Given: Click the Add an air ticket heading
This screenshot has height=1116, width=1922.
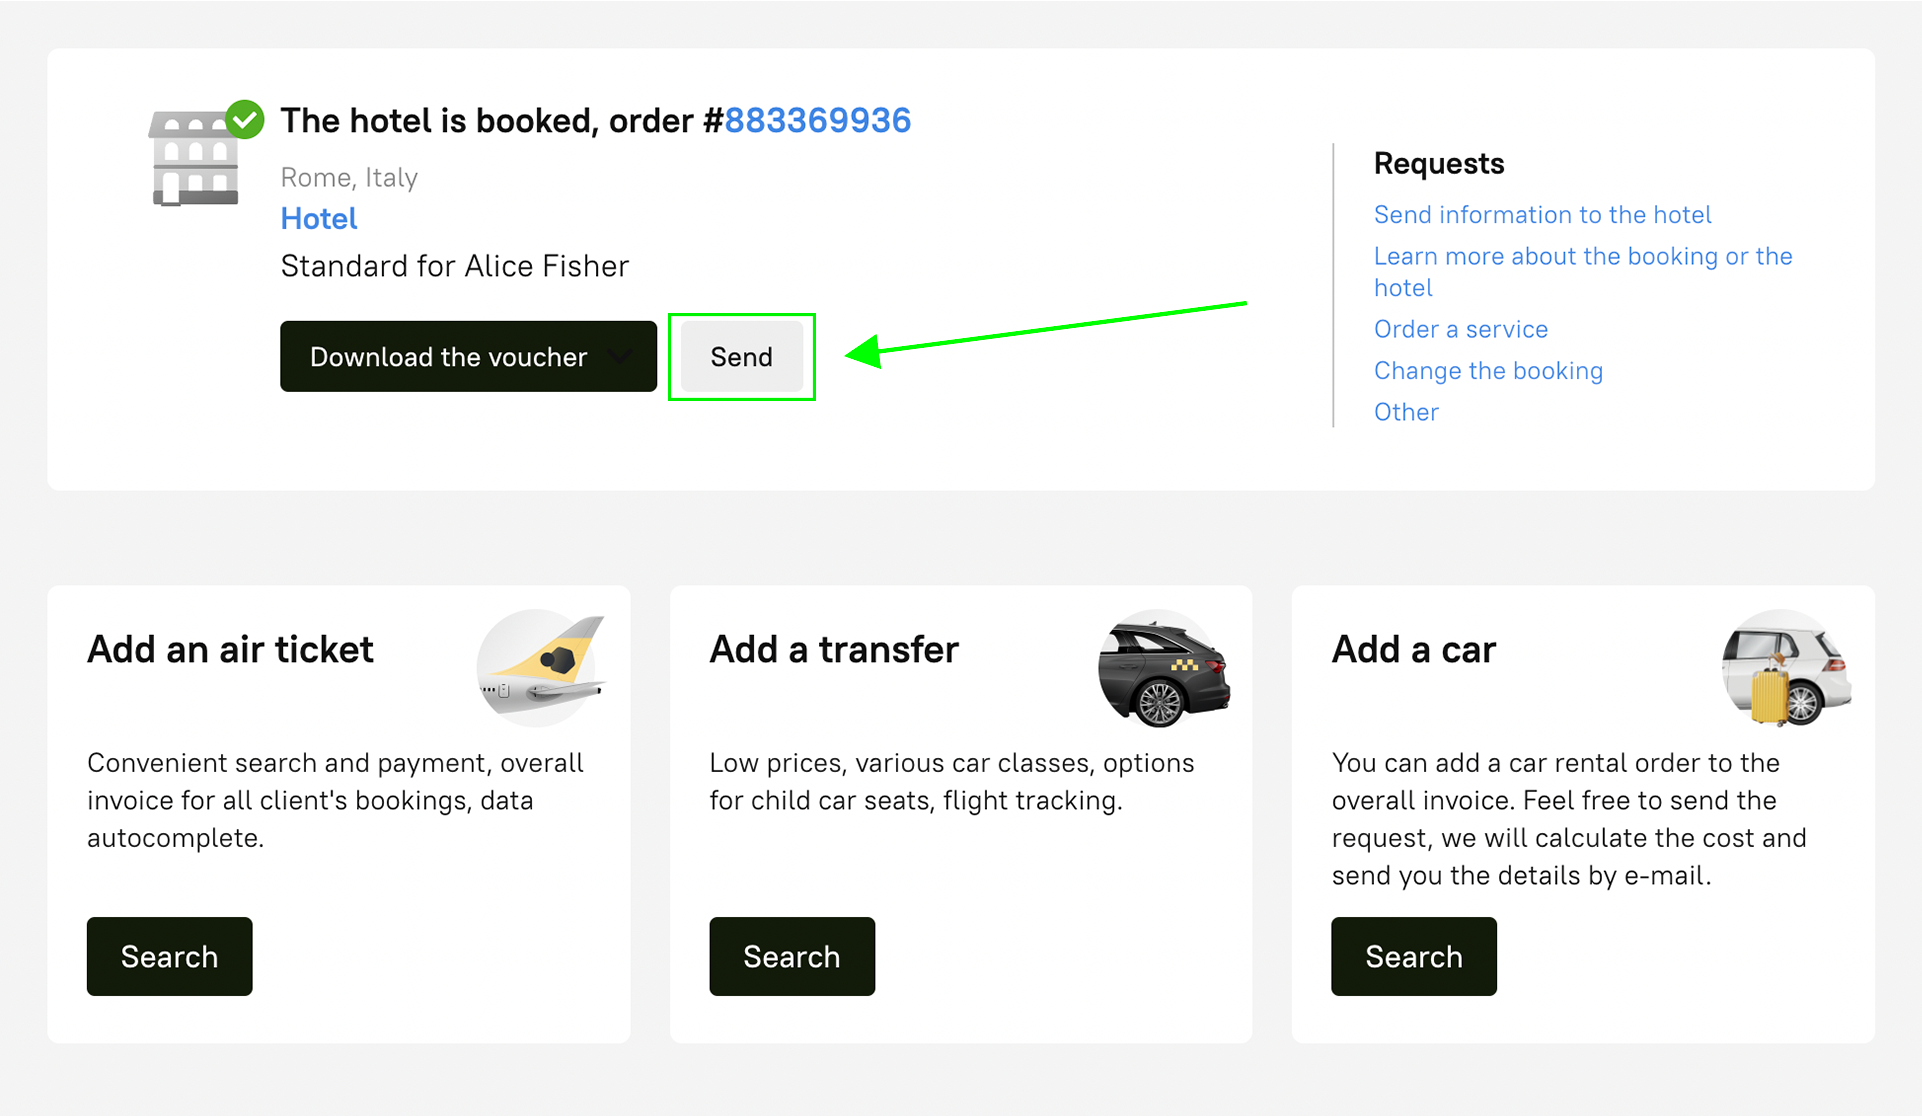Looking at the screenshot, I should pos(230,650).
